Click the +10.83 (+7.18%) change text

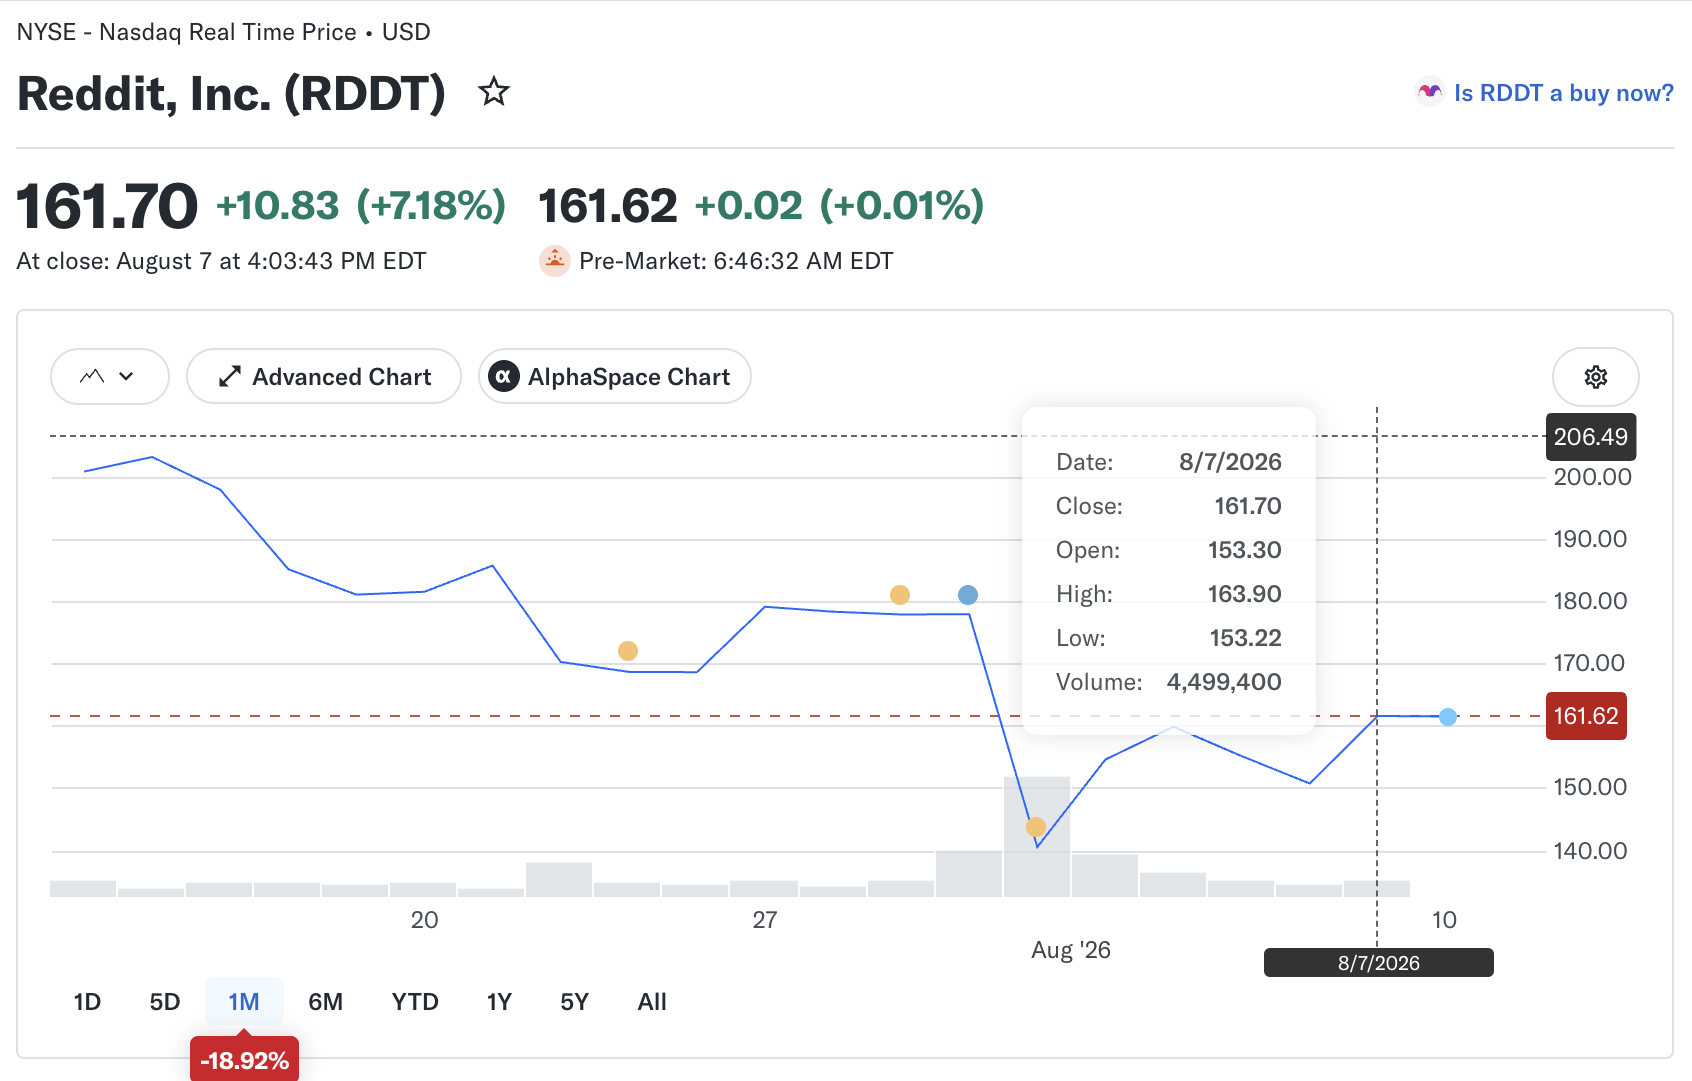361,206
